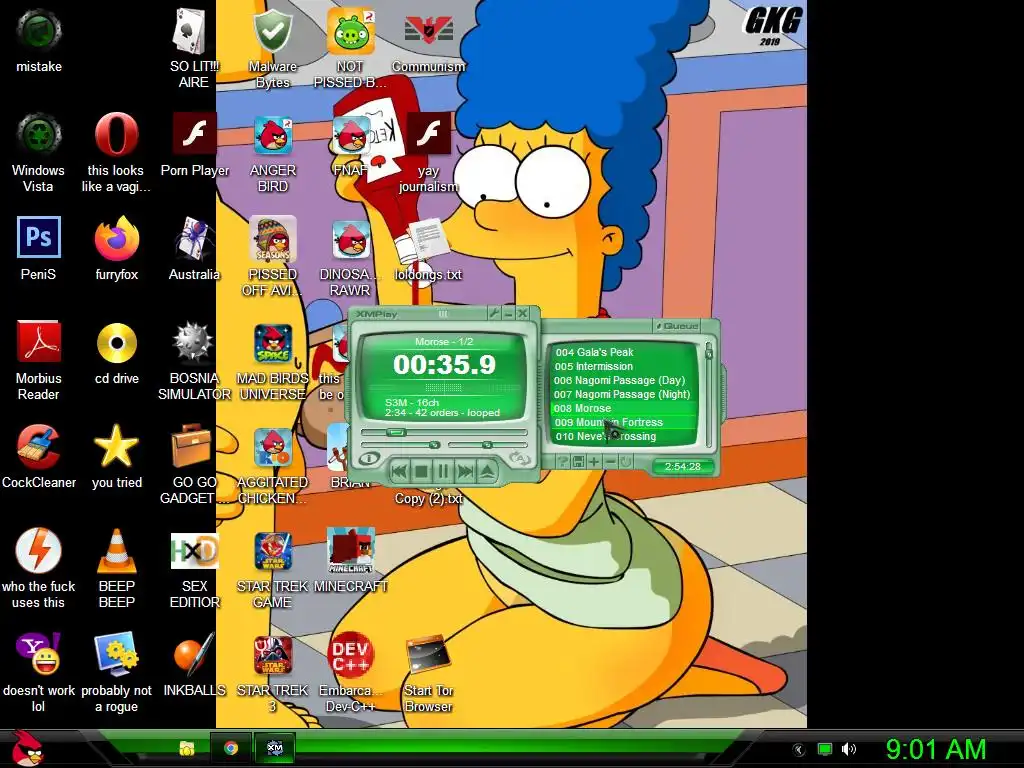Open the 'GO GO GADGET...' briefcase icon

click(x=194, y=464)
